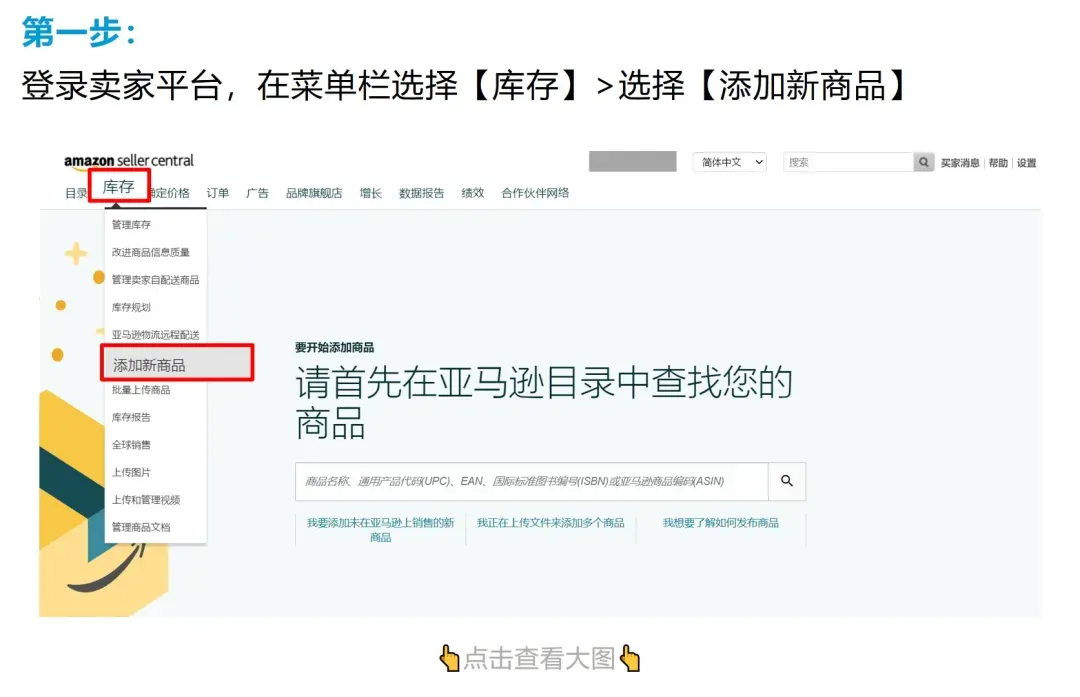Viewport: 1080px width, 697px height.
Task: Click the magnifier icon in top search bar
Action: tap(924, 163)
